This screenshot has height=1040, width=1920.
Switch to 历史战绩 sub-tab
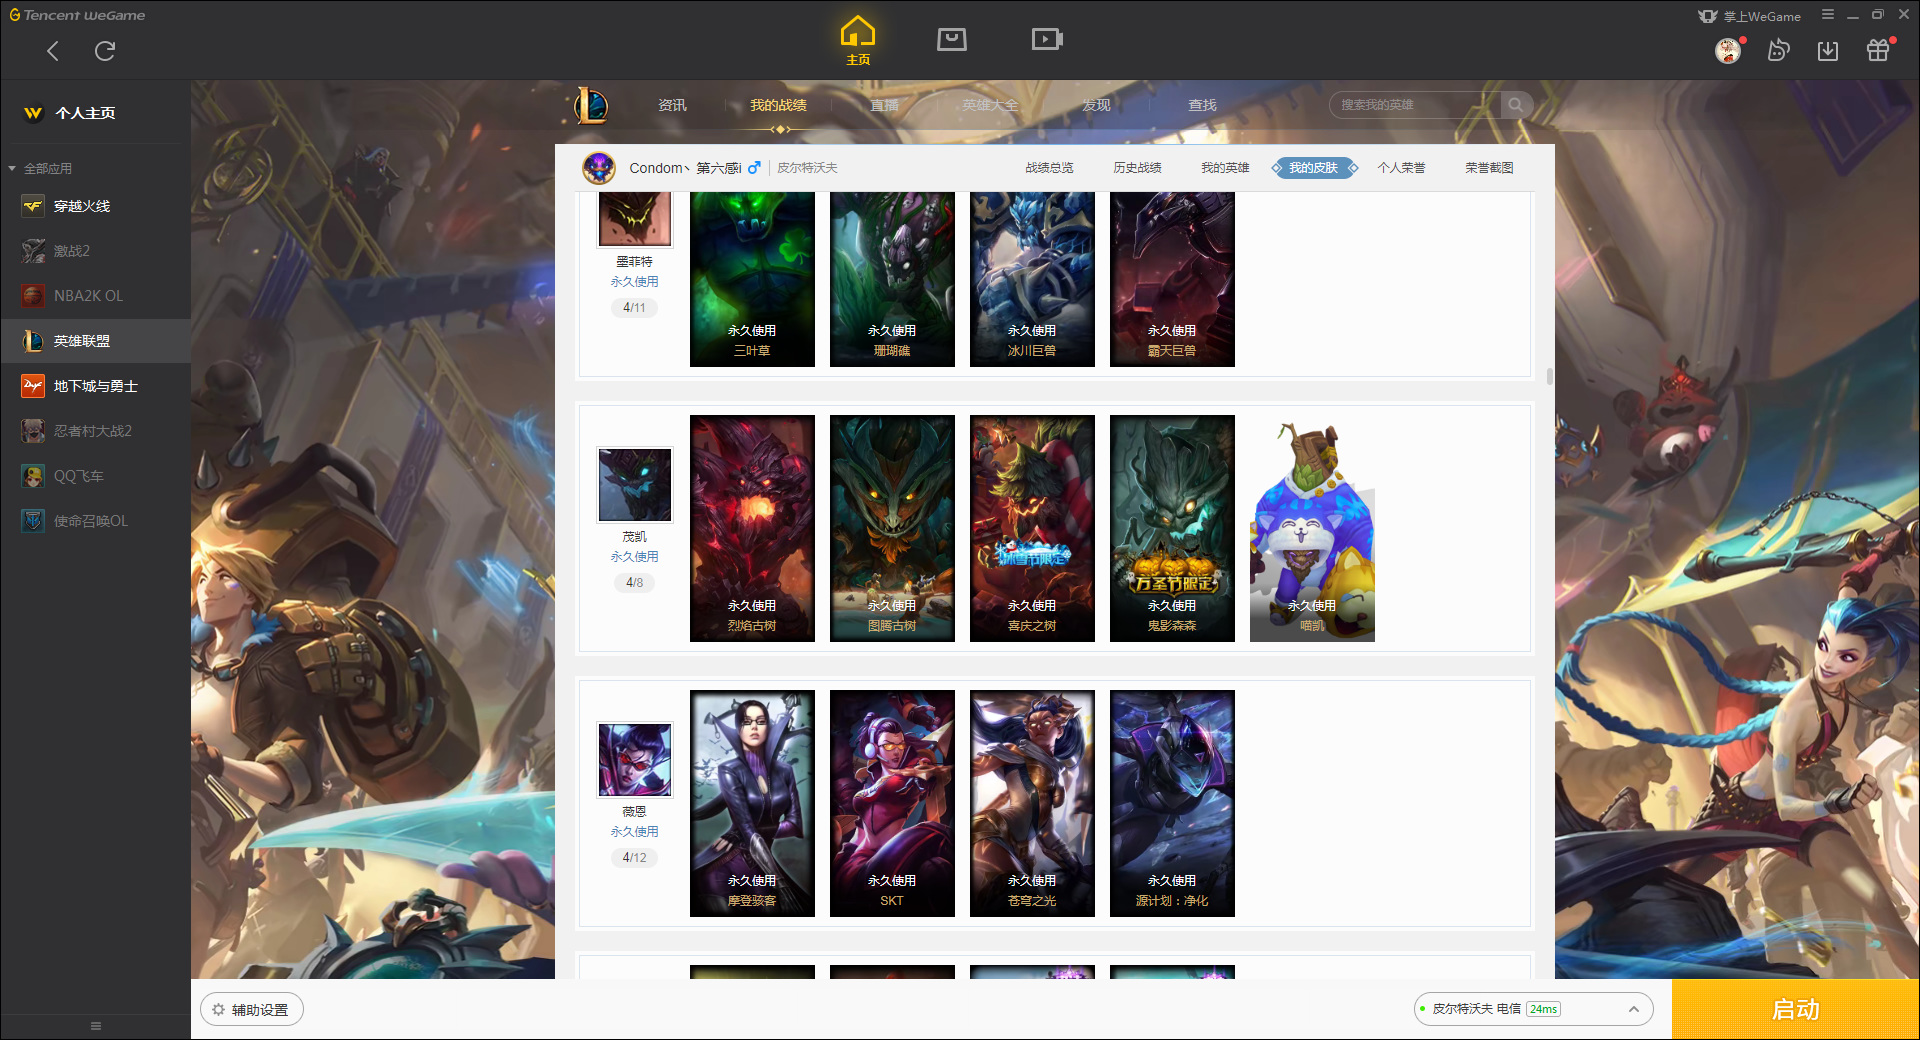(x=1137, y=168)
